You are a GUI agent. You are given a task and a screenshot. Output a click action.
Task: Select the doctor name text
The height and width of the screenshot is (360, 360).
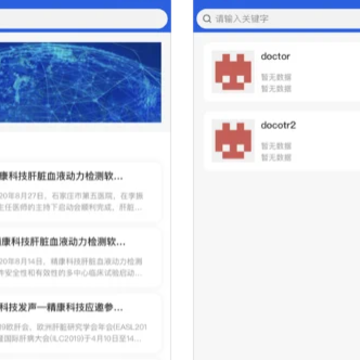coord(275,56)
